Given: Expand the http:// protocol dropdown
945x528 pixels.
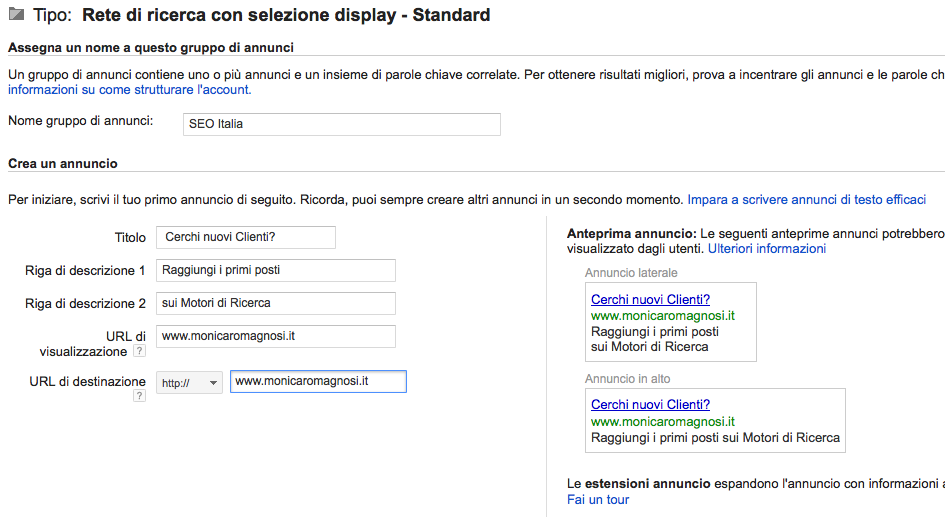Looking at the screenshot, I should point(189,383).
